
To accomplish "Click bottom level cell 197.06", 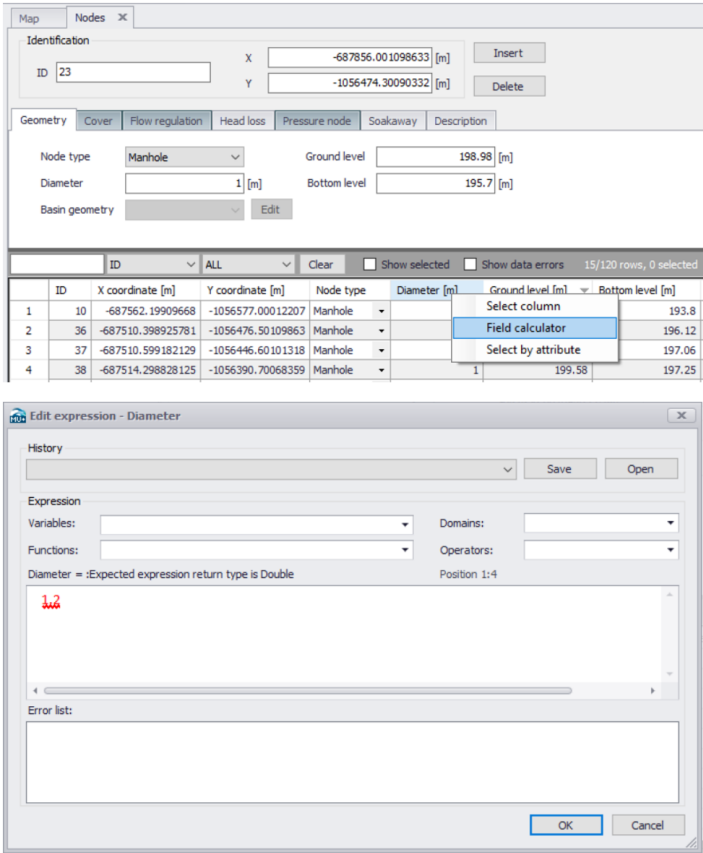I will (659, 350).
